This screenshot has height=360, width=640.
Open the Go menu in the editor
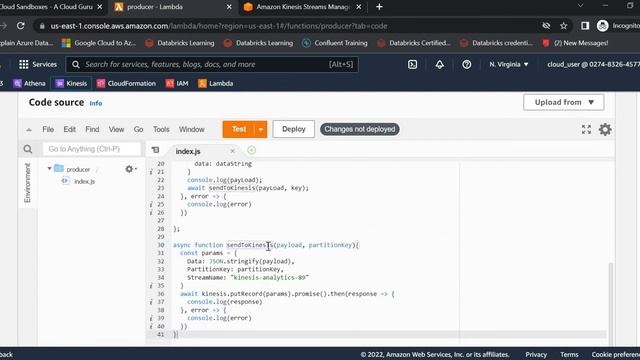(138, 129)
